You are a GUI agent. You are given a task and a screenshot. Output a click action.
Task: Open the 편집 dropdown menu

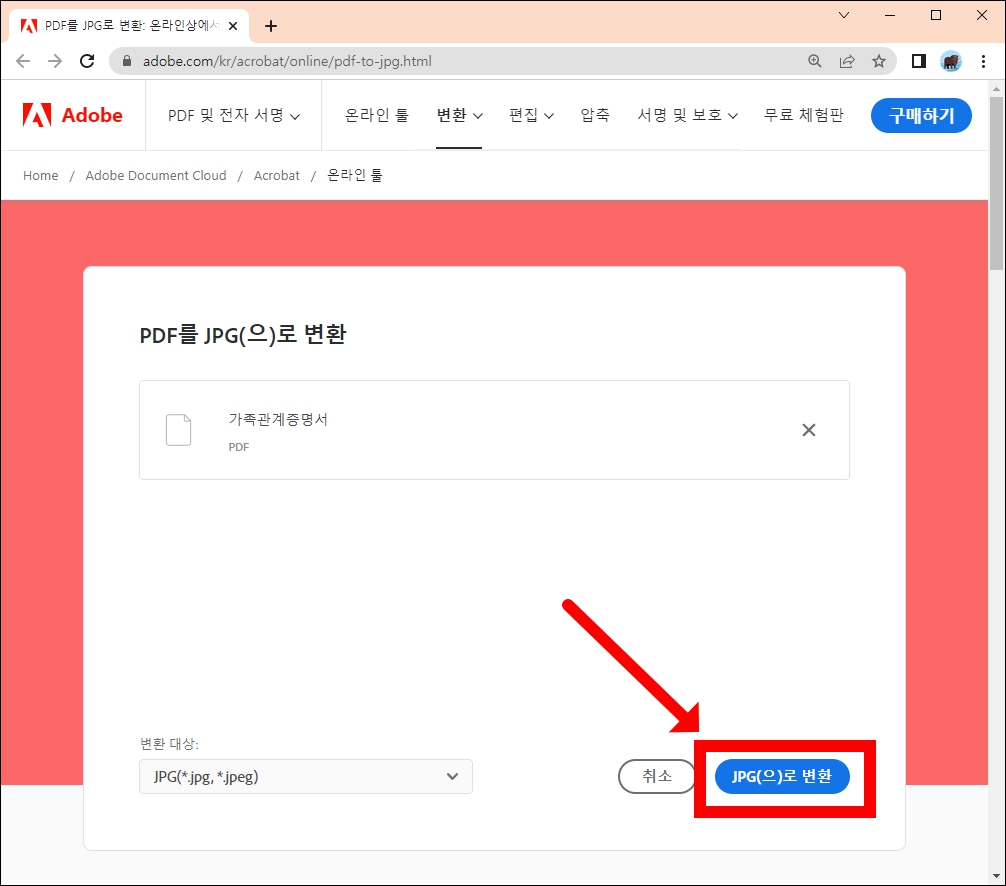[531, 115]
